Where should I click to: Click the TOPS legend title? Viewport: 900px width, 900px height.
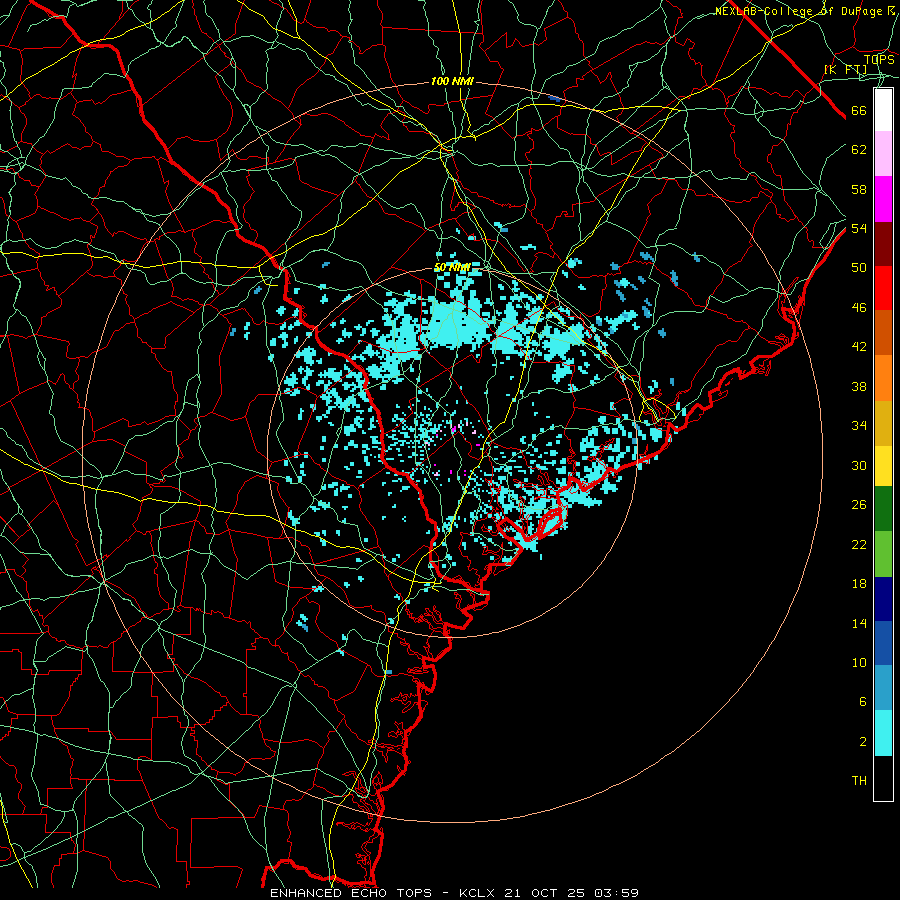[x=879, y=59]
